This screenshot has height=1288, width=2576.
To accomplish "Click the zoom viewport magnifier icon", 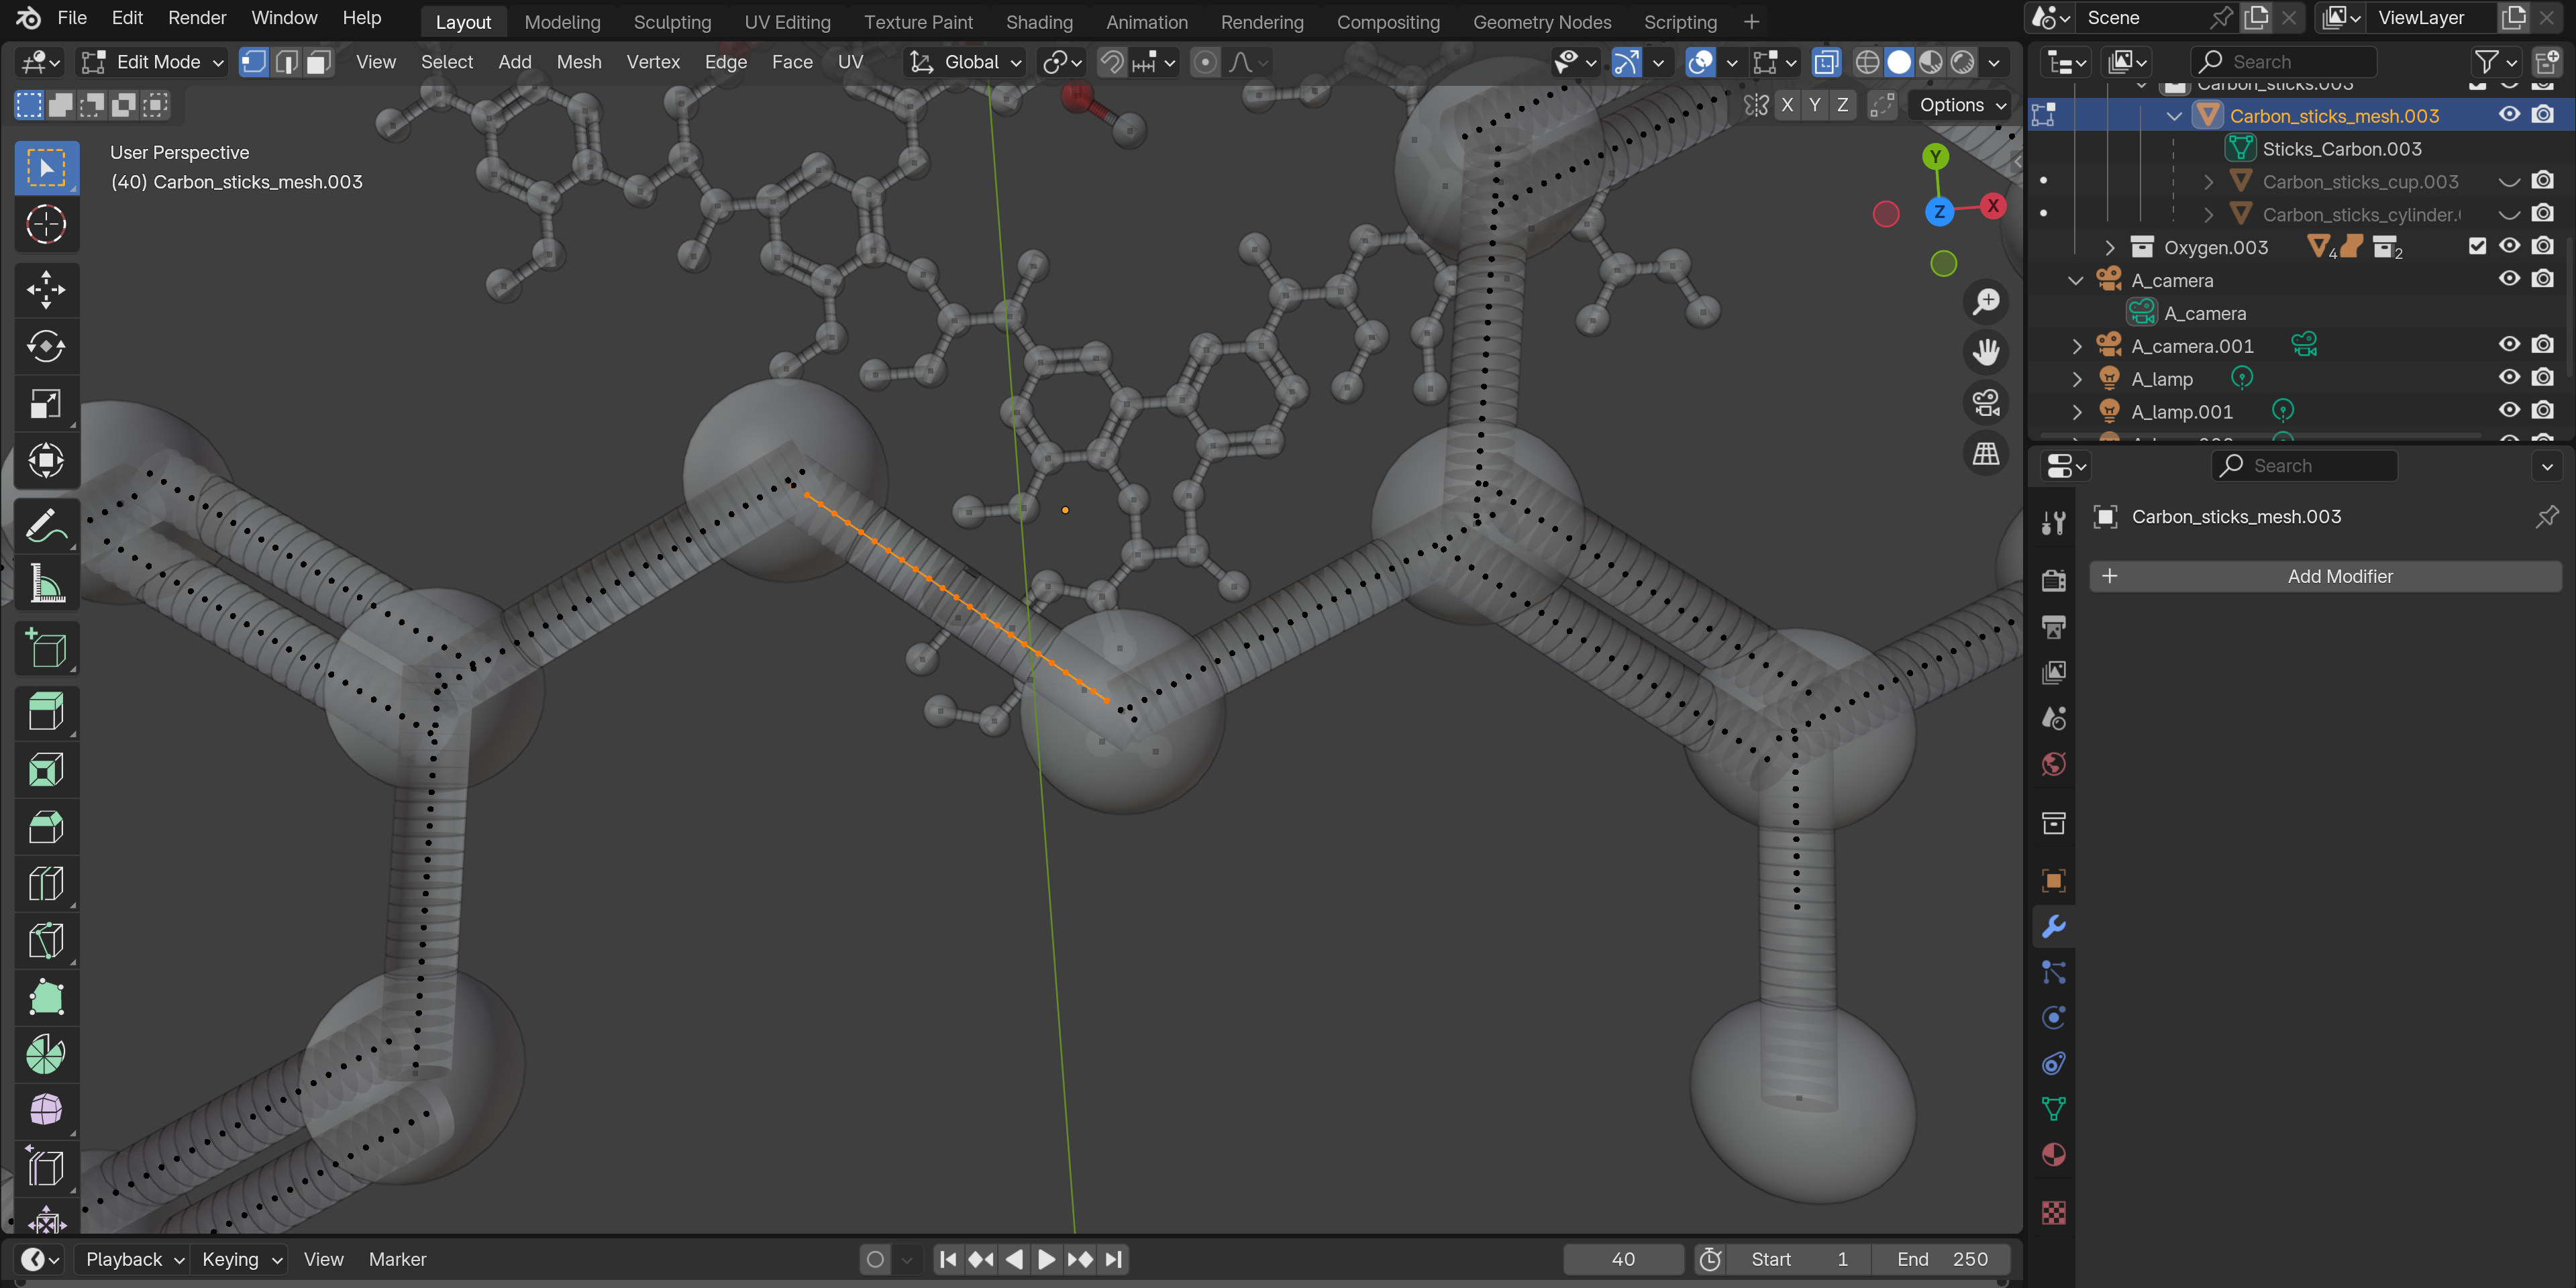I will (x=1986, y=301).
